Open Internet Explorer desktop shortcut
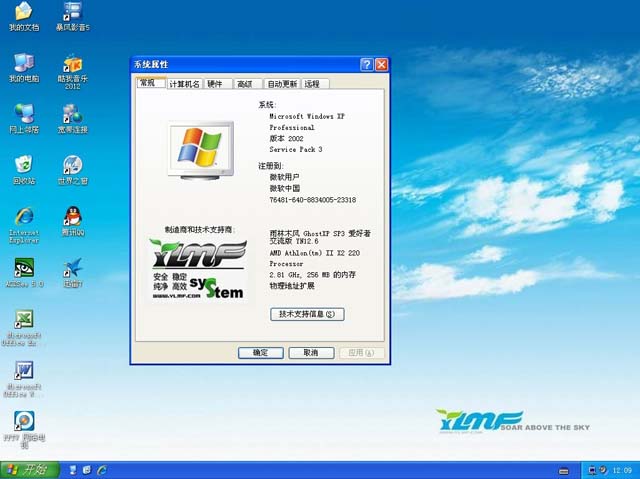 [x=24, y=216]
